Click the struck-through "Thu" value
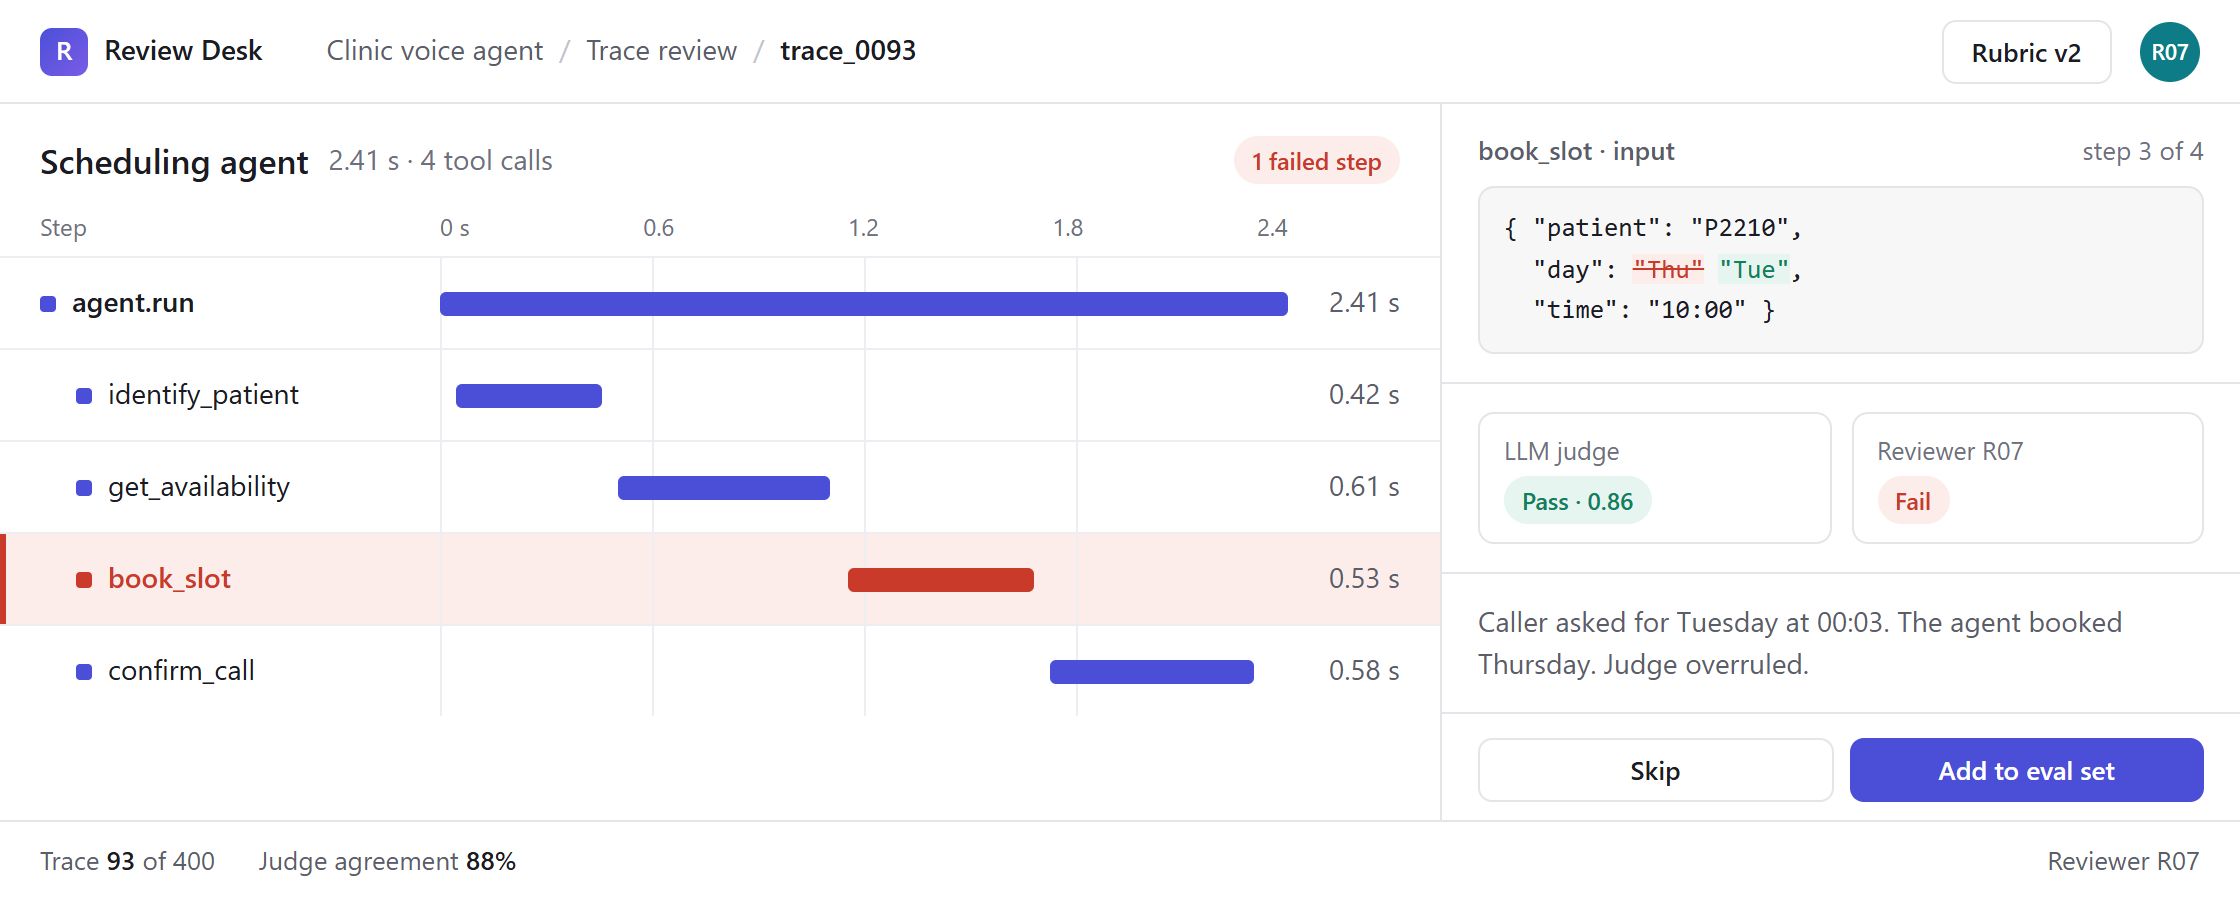 (x=1668, y=269)
